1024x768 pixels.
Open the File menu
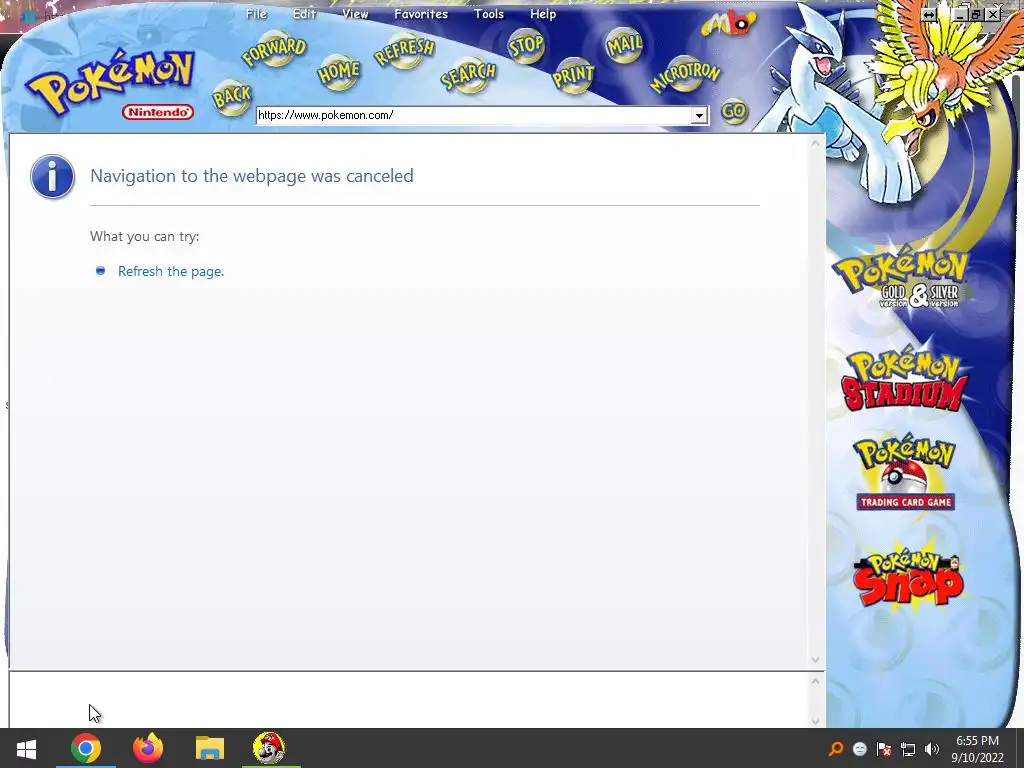tap(256, 14)
